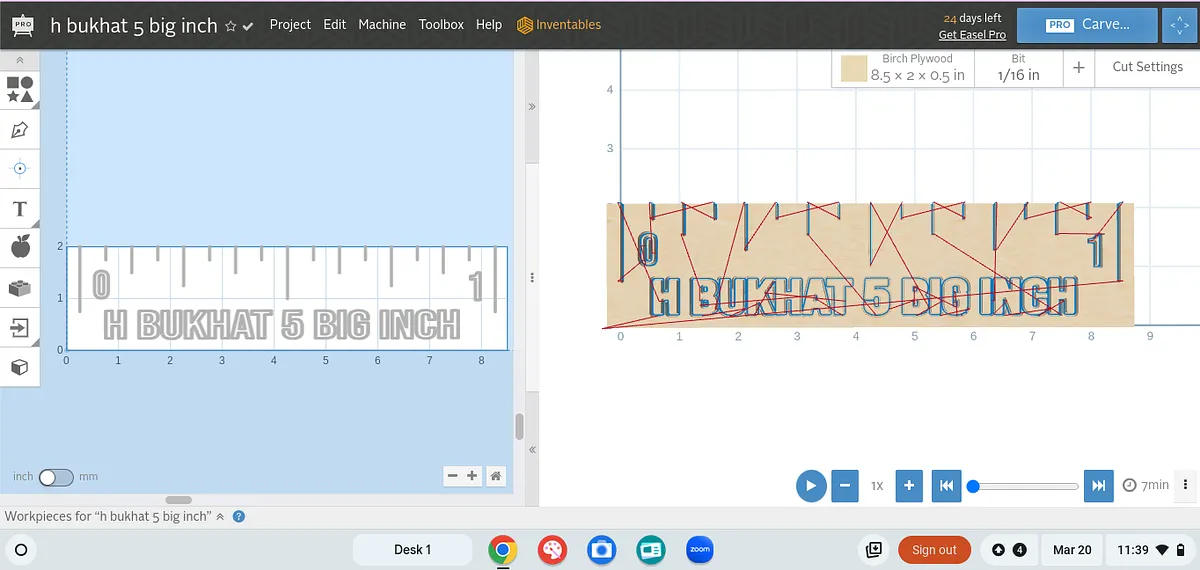1200x570 pixels.
Task: Open the apple icon library
Action: coord(20,247)
